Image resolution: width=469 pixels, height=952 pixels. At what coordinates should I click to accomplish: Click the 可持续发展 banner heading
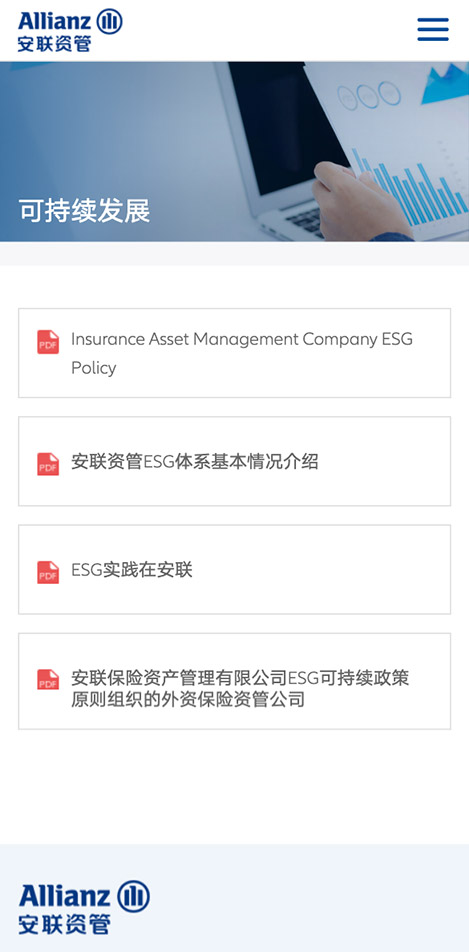click(84, 211)
